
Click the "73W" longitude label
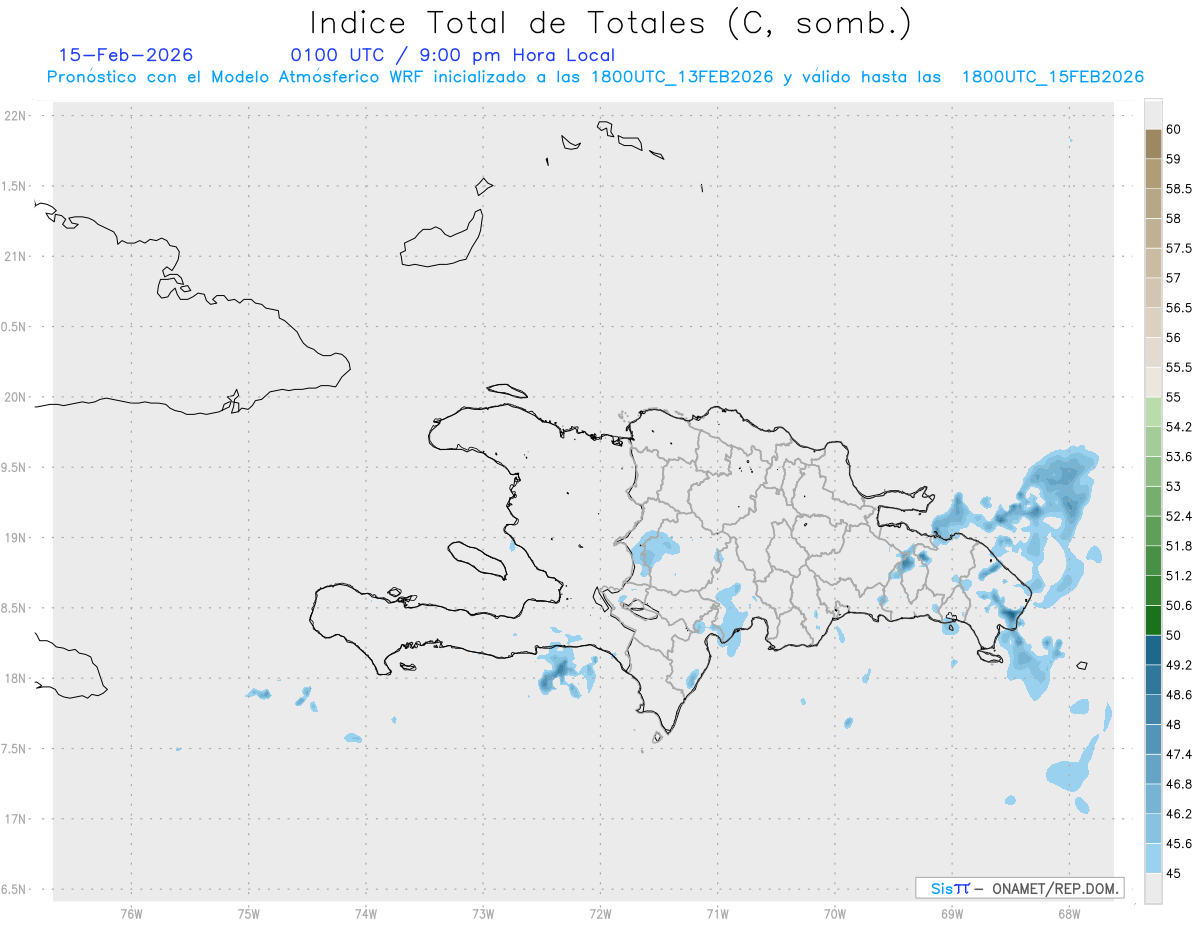(x=483, y=913)
